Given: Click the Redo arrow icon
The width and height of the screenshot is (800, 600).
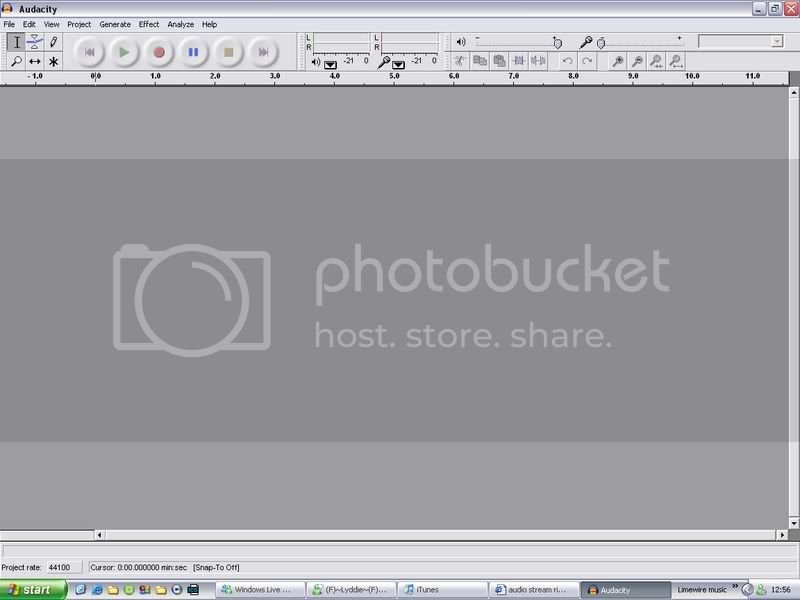Looking at the screenshot, I should coord(587,61).
